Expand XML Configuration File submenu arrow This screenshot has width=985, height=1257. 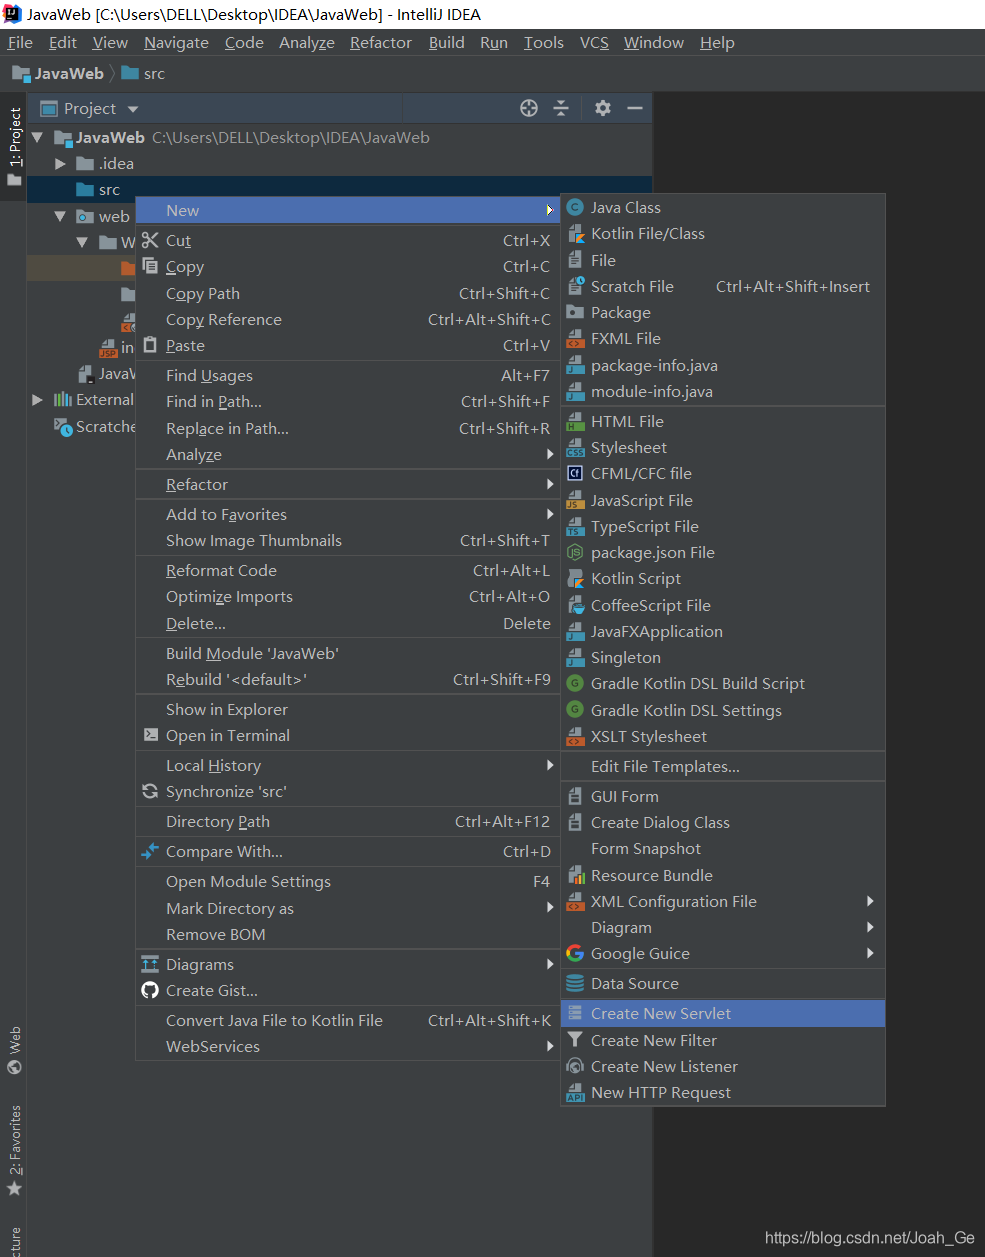tap(870, 902)
